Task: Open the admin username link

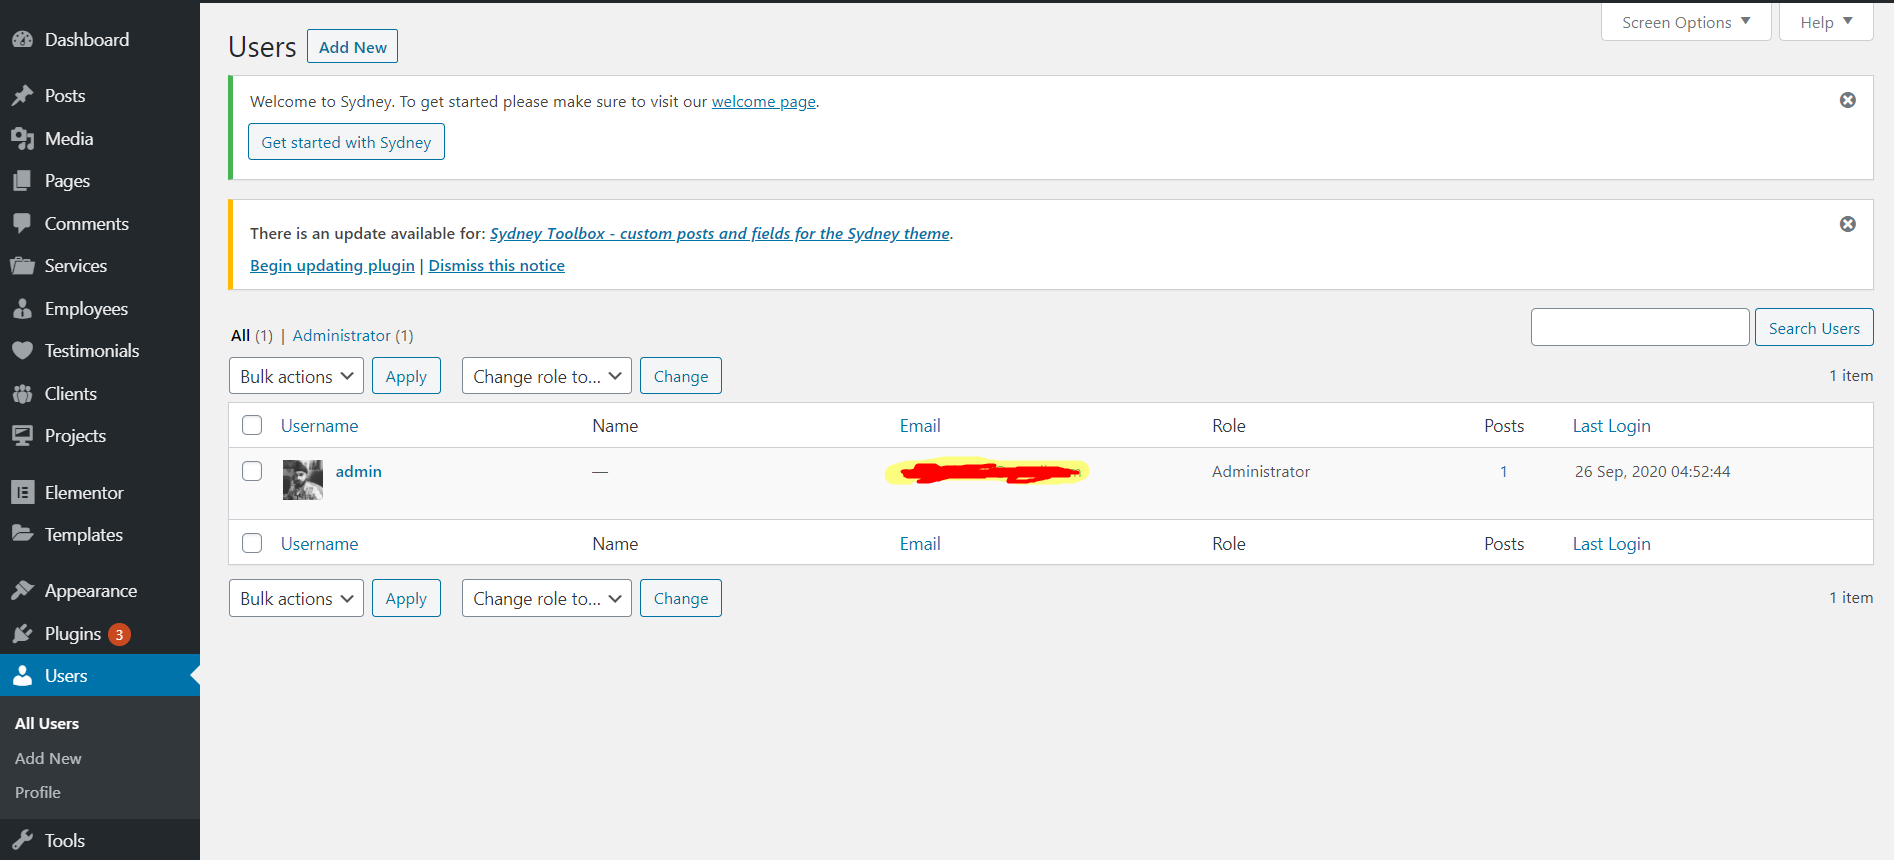Action: click(359, 472)
